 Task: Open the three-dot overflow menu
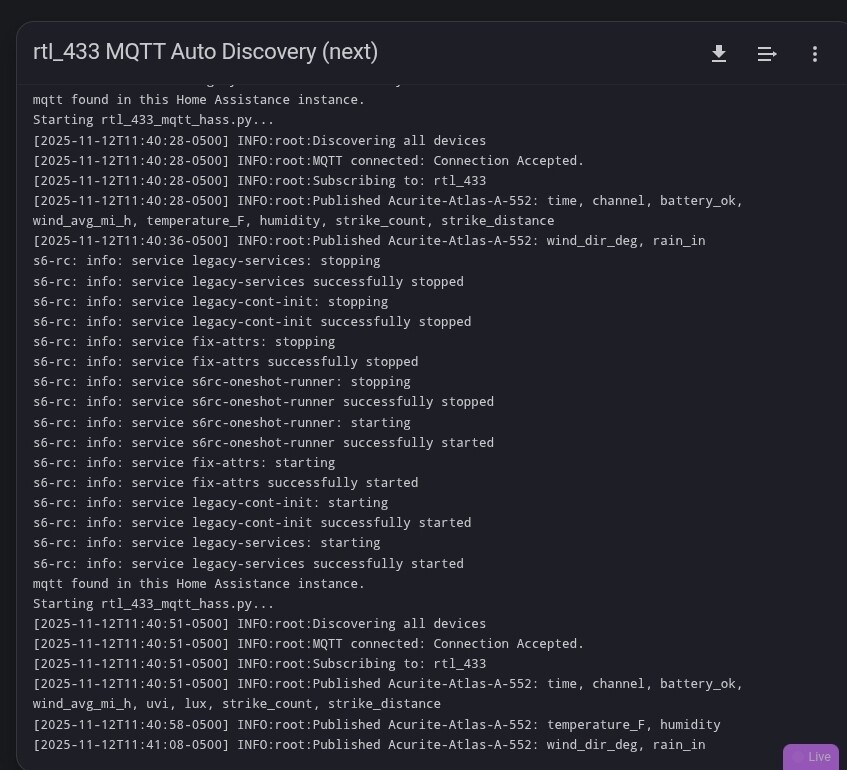tap(815, 54)
